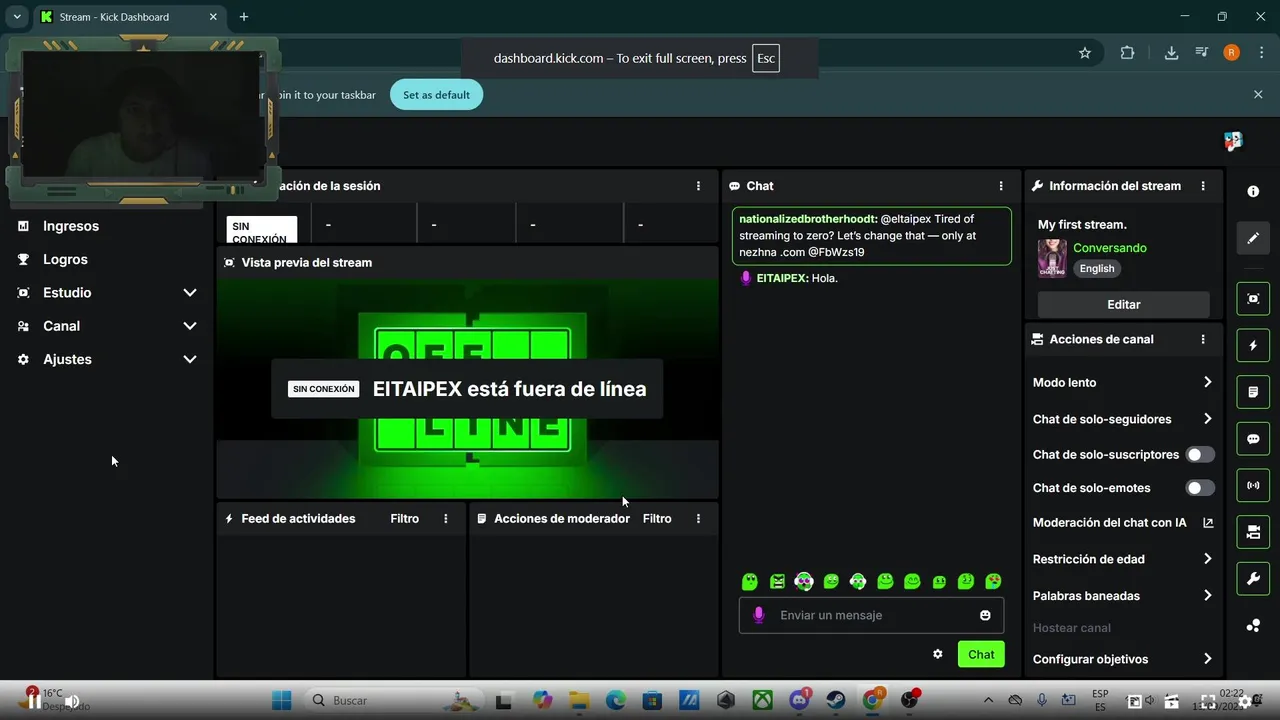Open Chat de solo-seguidores options
Viewport: 1280px width, 720px height.
pos(1123,419)
